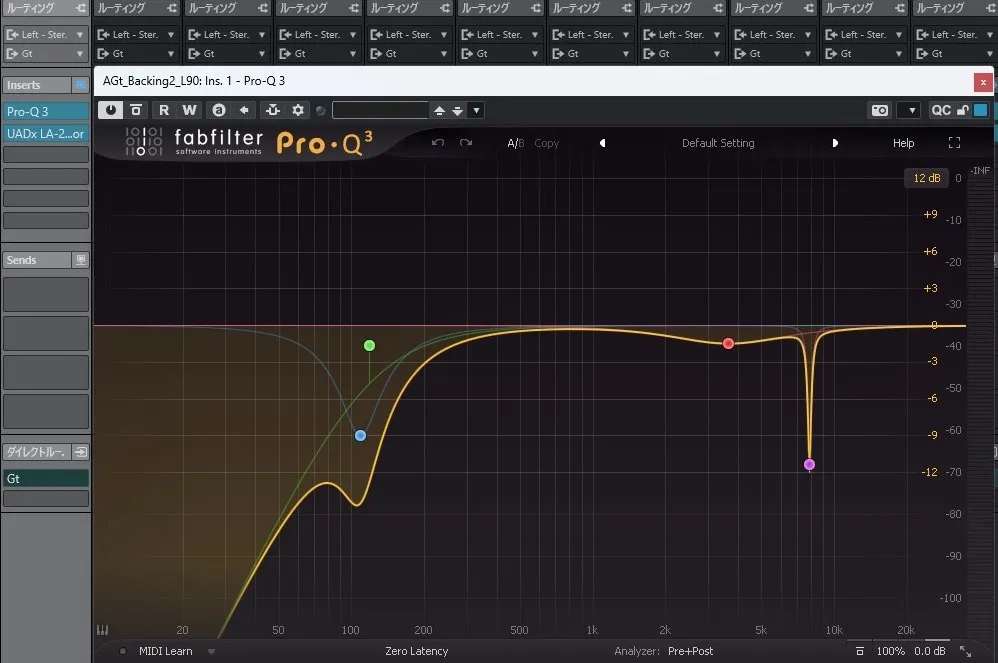Image resolution: width=998 pixels, height=663 pixels.
Task: Click the snapshot camera icon
Action: 880,110
